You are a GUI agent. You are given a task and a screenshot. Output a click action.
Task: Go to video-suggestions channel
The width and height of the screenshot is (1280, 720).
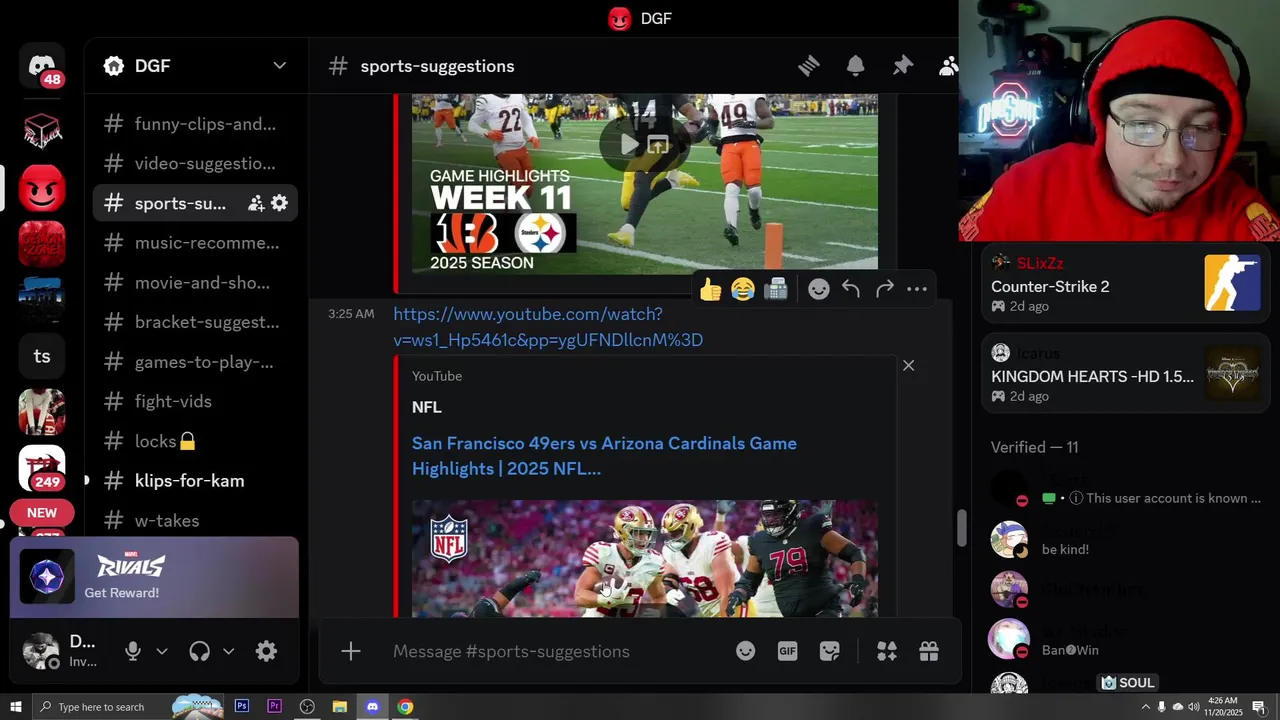tap(195, 163)
